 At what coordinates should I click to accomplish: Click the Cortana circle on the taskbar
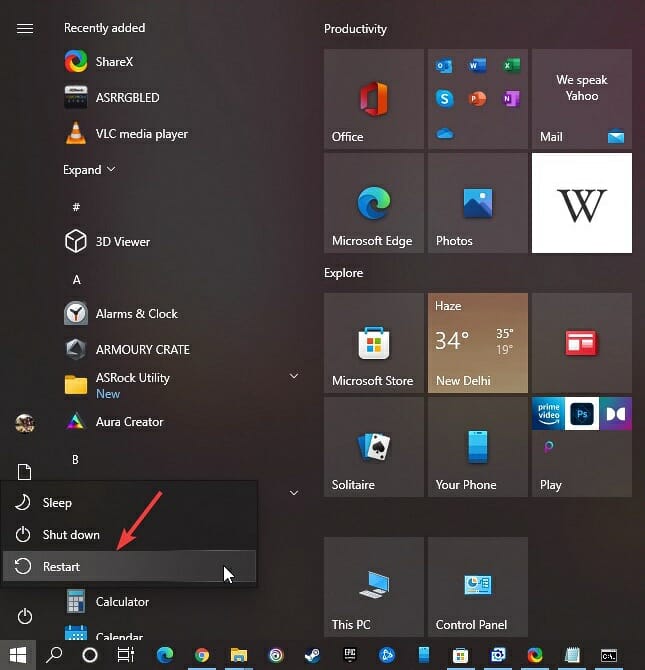tap(90, 655)
